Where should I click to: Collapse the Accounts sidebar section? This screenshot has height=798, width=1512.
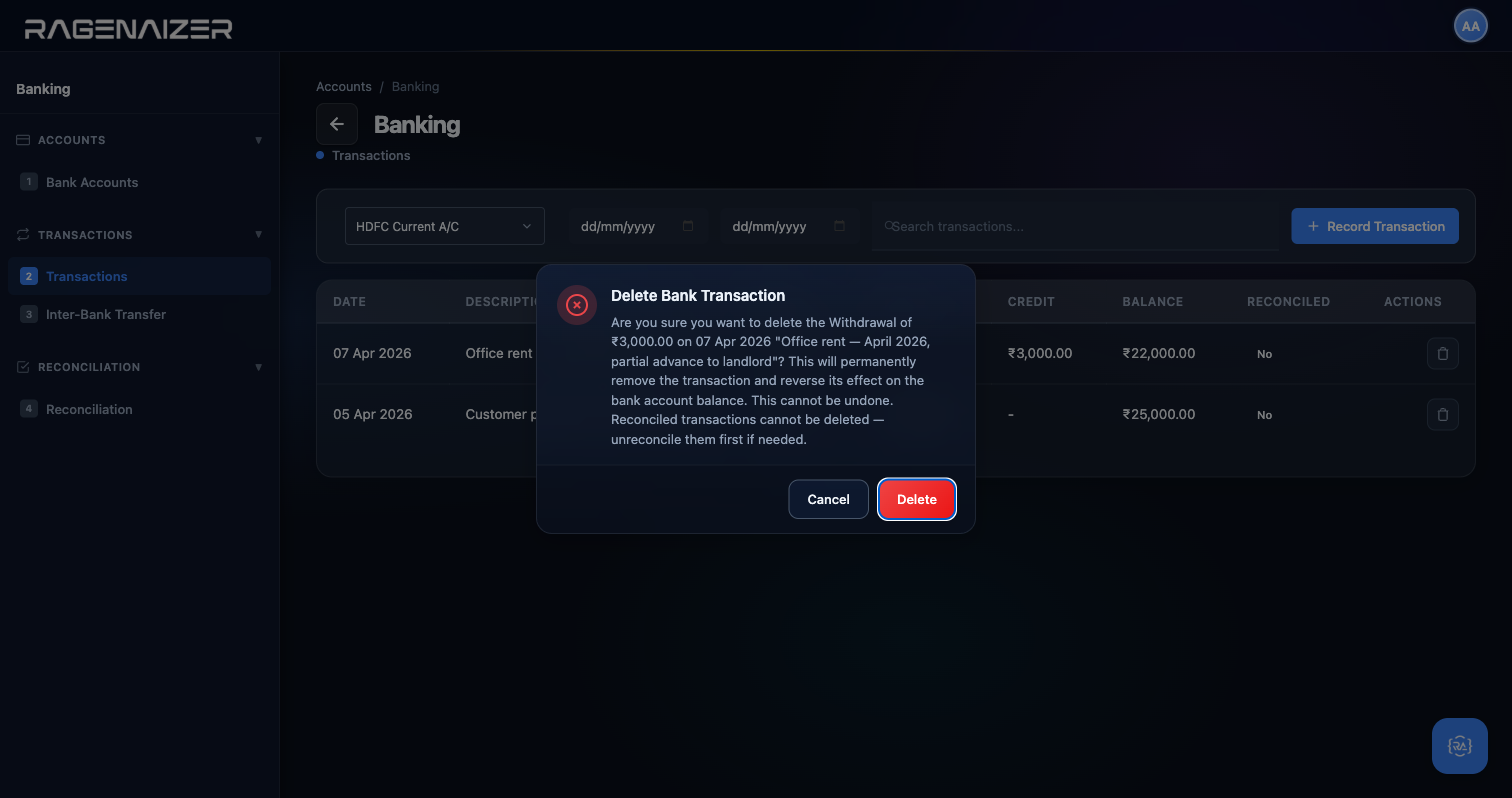[x=258, y=140]
